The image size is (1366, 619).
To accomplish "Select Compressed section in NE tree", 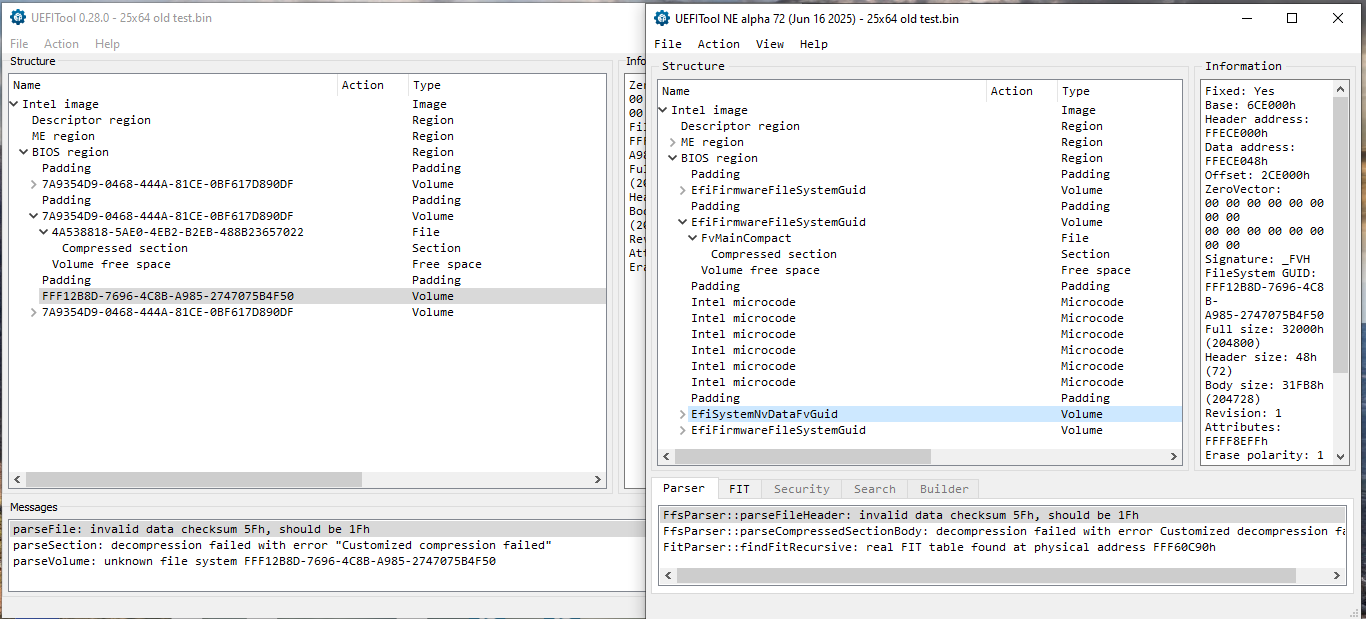I will (773, 254).
